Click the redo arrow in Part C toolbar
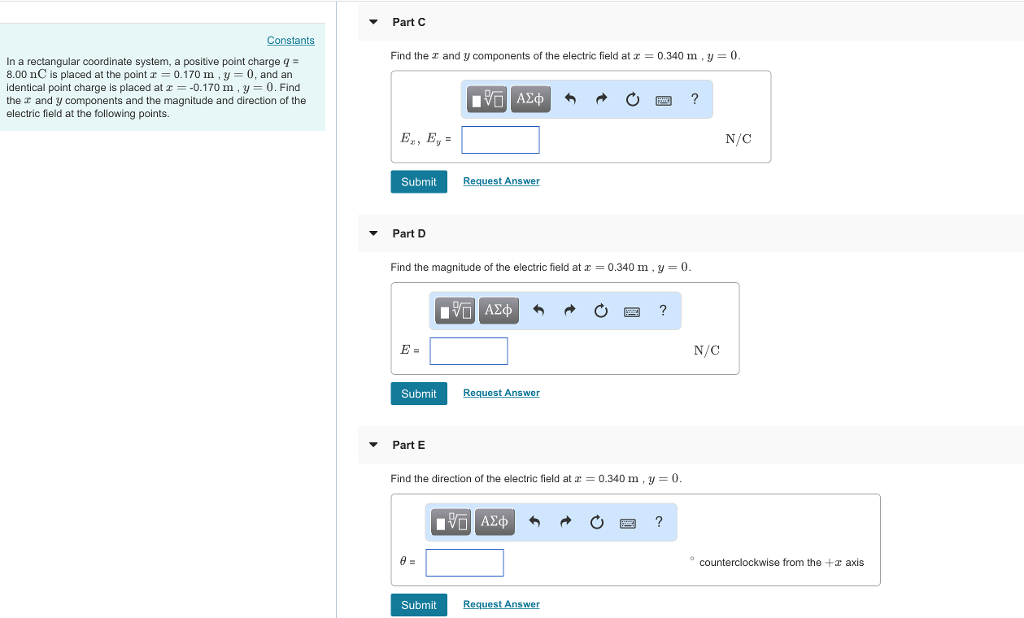This screenshot has height=618, width=1024. point(600,99)
